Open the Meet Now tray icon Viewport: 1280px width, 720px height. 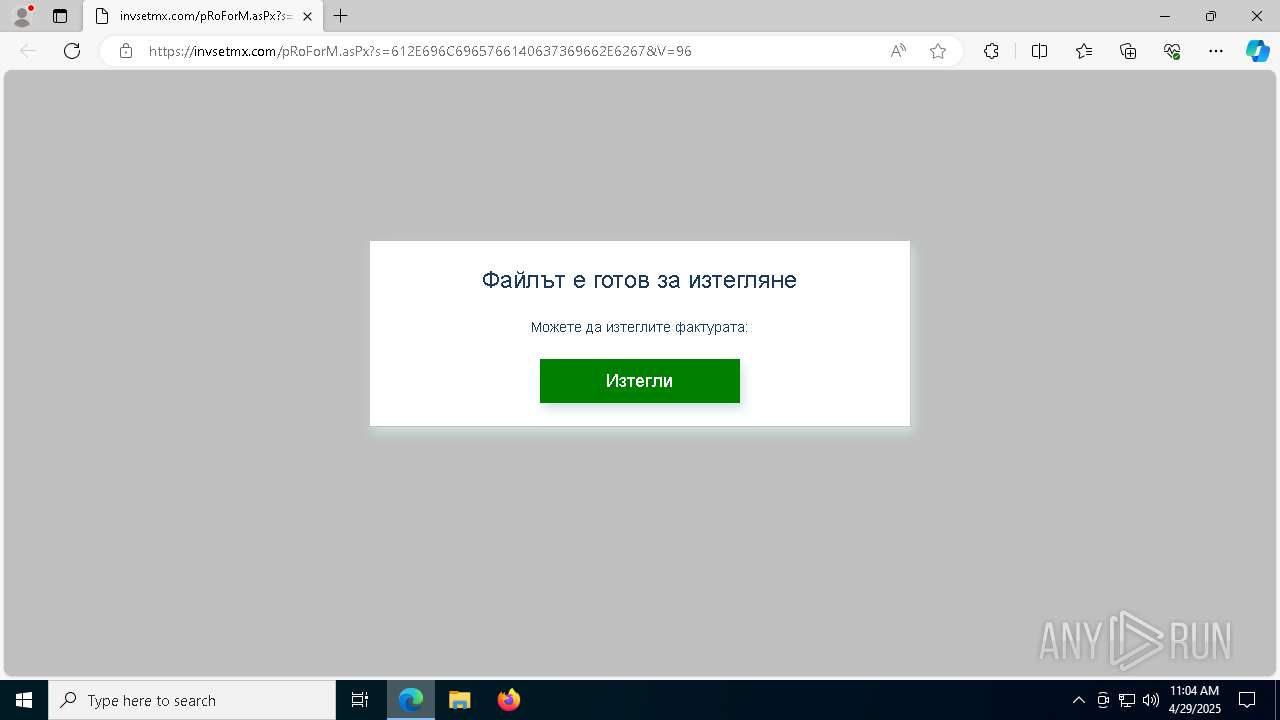tap(1103, 700)
